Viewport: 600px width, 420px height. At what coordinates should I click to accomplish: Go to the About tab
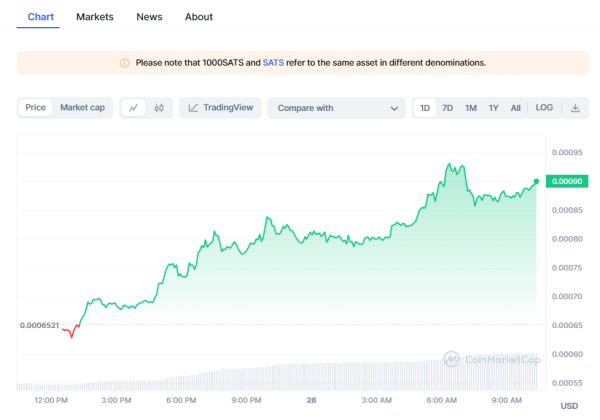(x=199, y=17)
